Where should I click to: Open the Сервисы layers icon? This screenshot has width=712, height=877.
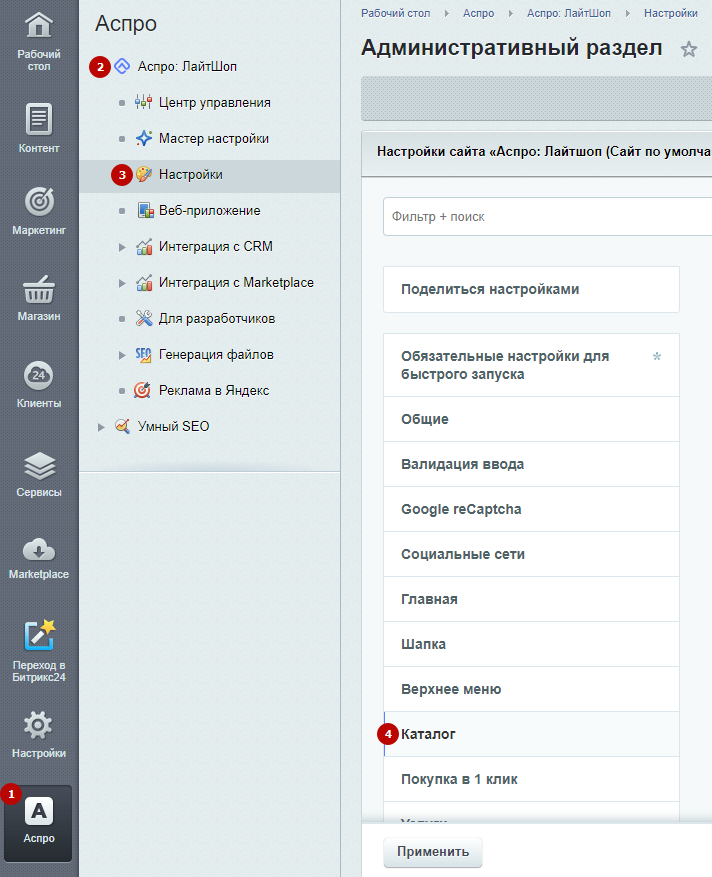pos(39,466)
